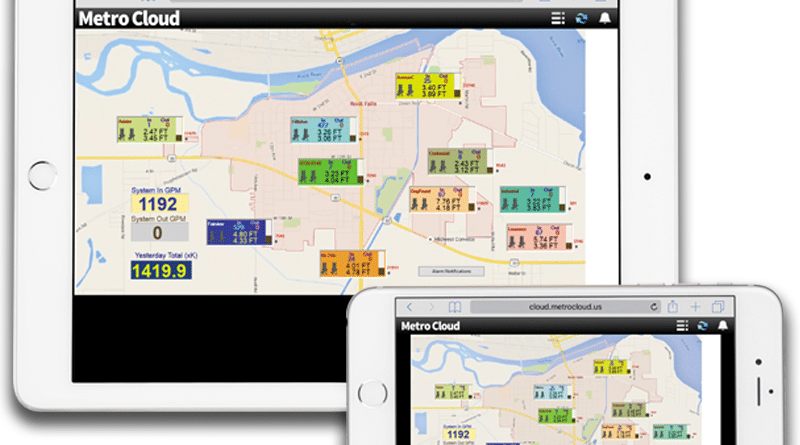Image resolution: width=800 pixels, height=445 pixels.
Task: Click forward arrow in iPhone Safari toolbar
Action: (x=432, y=307)
